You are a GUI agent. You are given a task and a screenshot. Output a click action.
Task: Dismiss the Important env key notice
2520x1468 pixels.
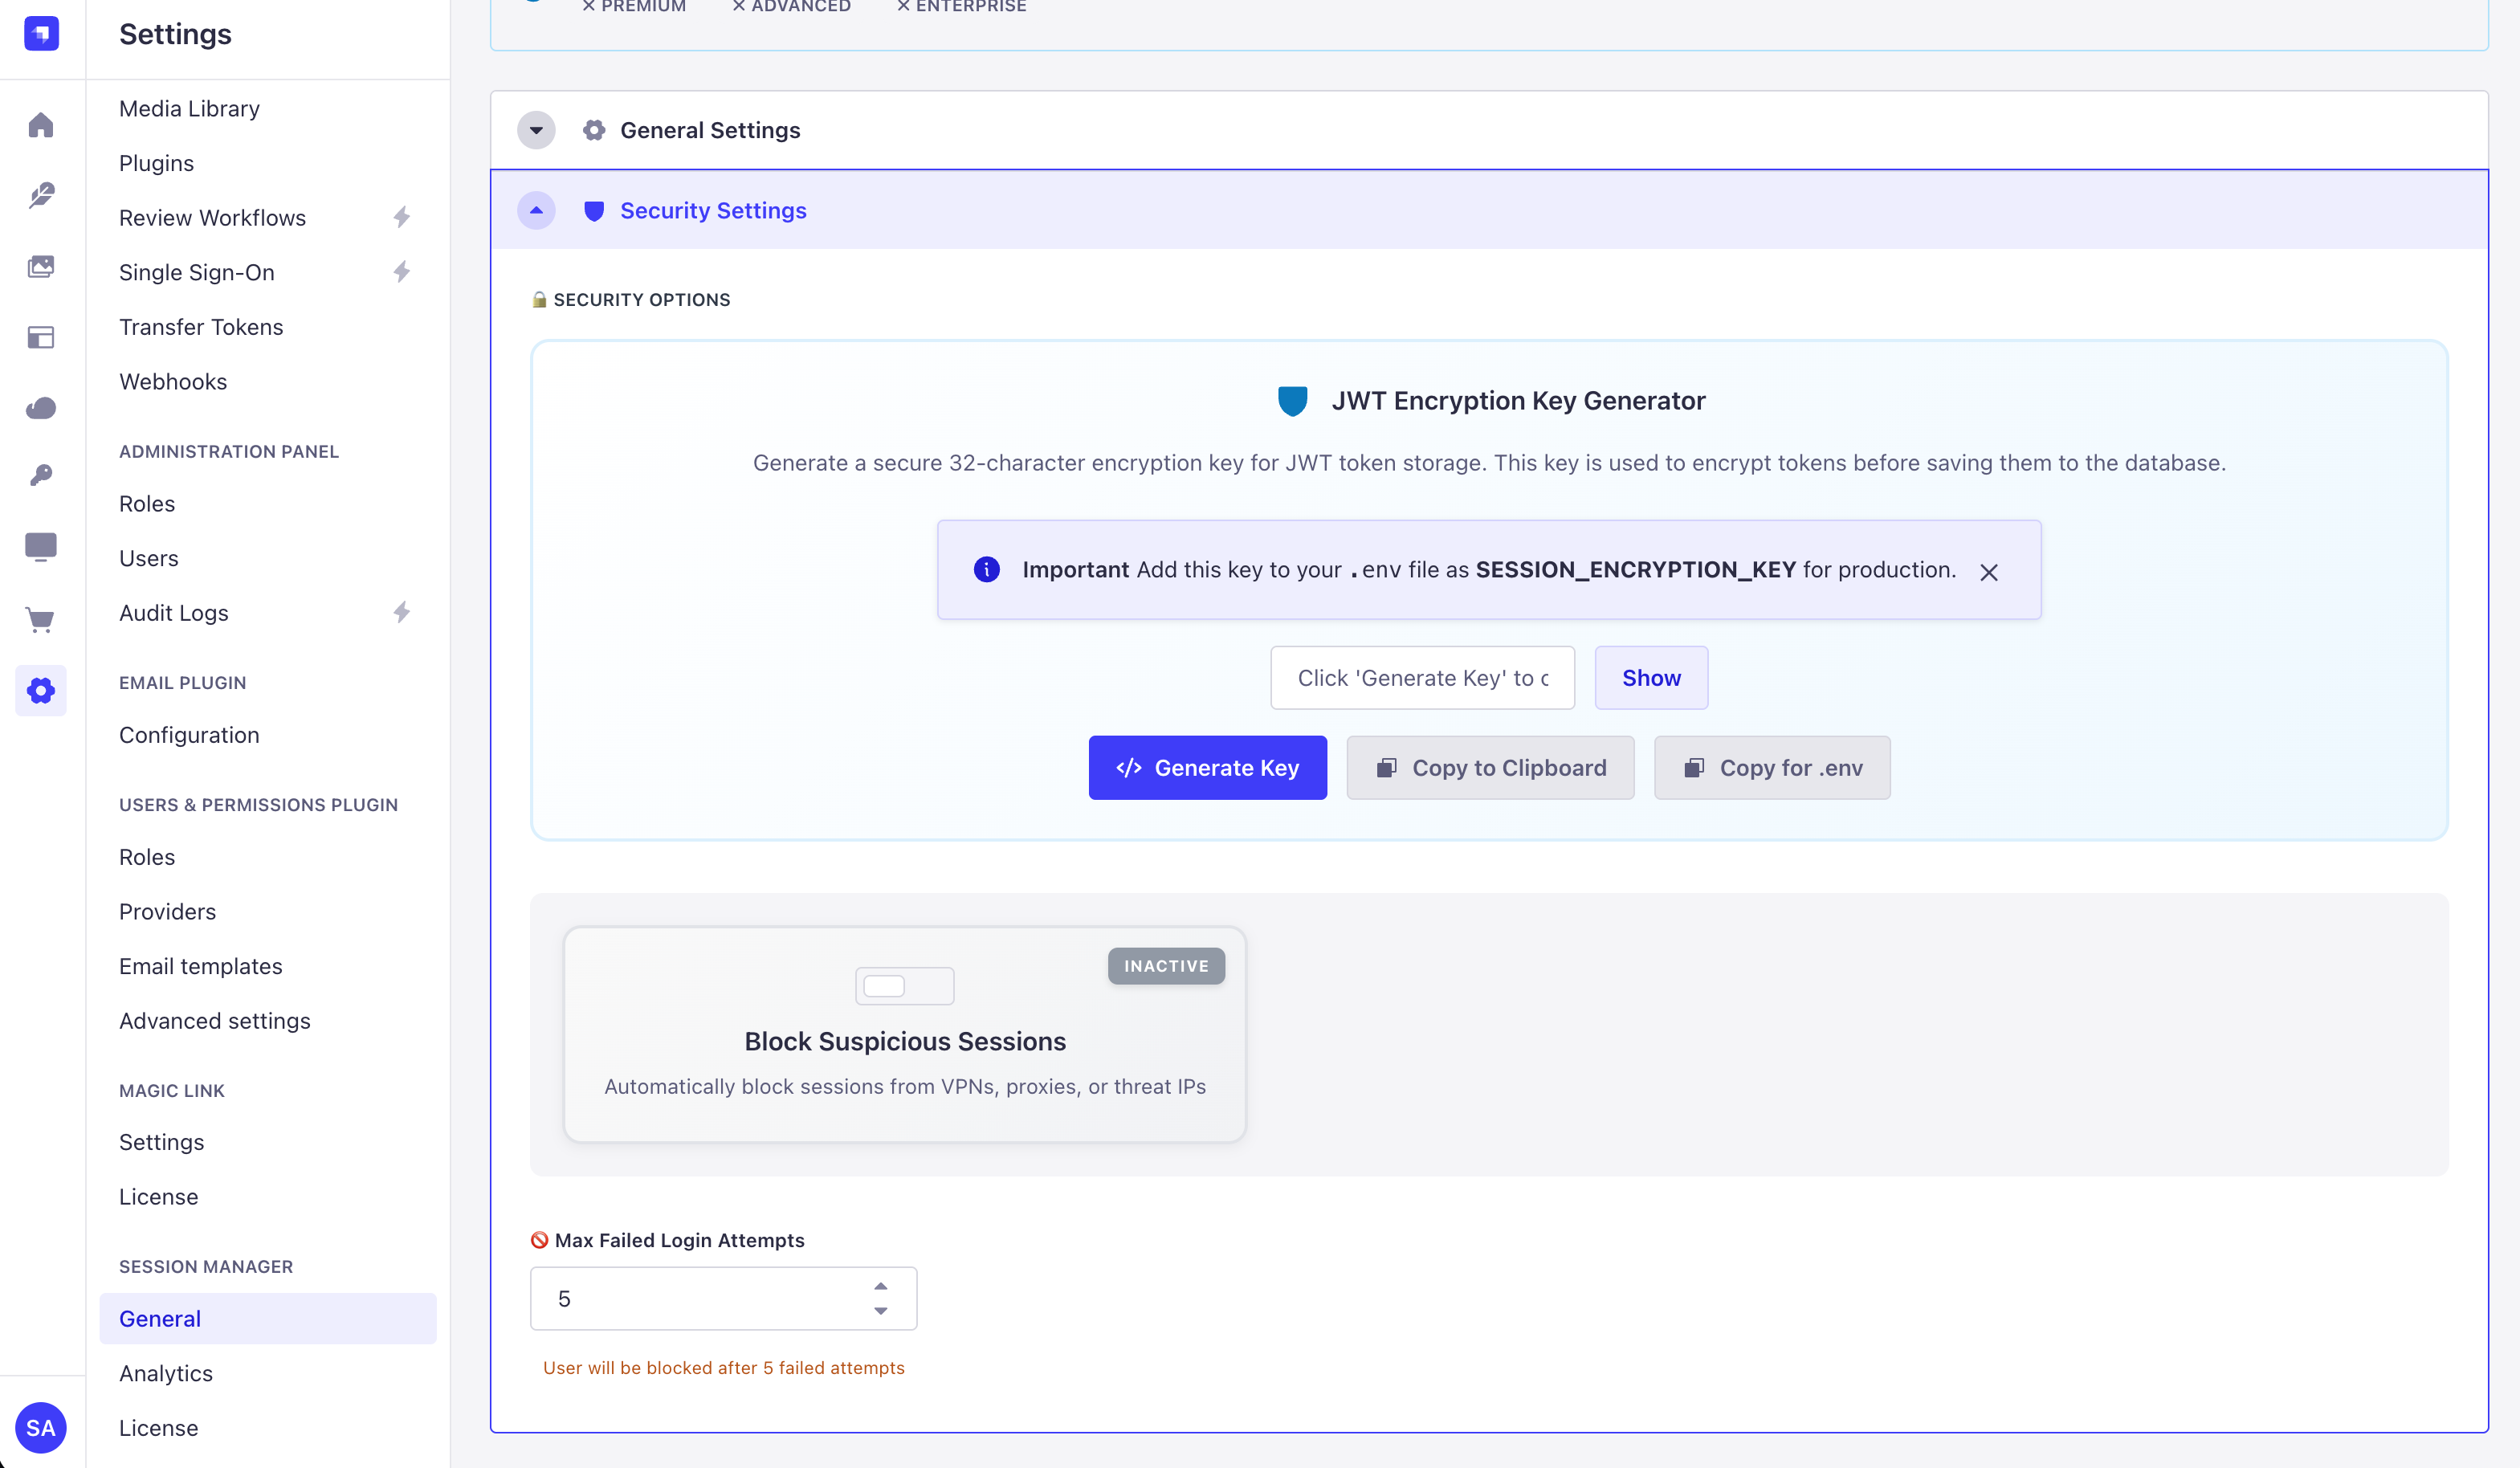(x=1989, y=572)
